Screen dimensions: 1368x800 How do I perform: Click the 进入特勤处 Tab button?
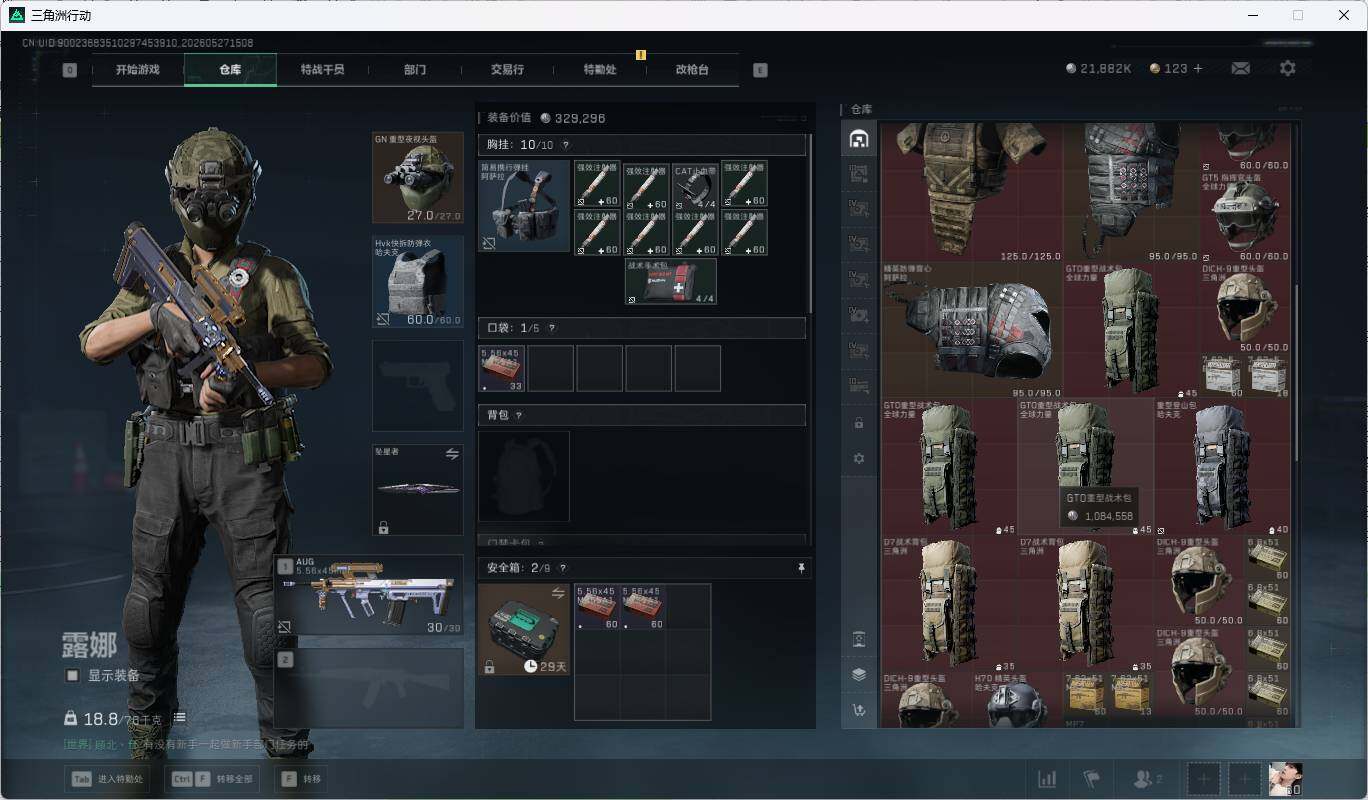click(107, 779)
